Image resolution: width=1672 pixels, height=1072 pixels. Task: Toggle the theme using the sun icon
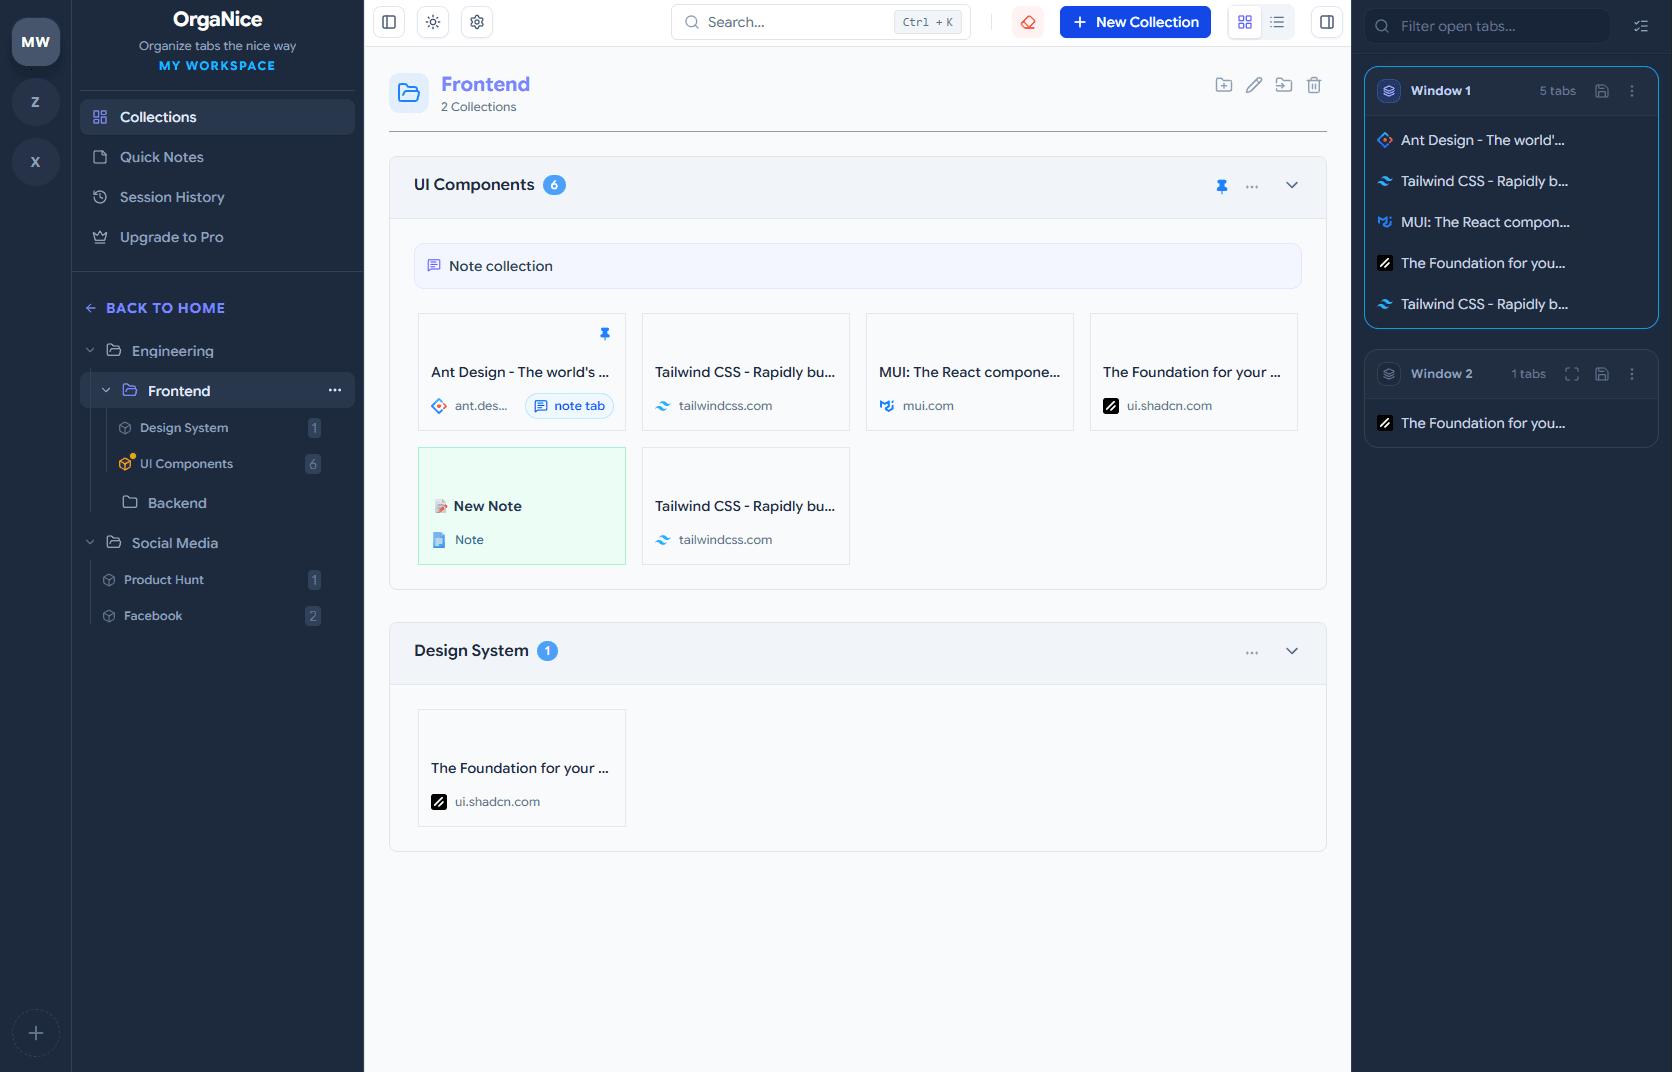(432, 21)
